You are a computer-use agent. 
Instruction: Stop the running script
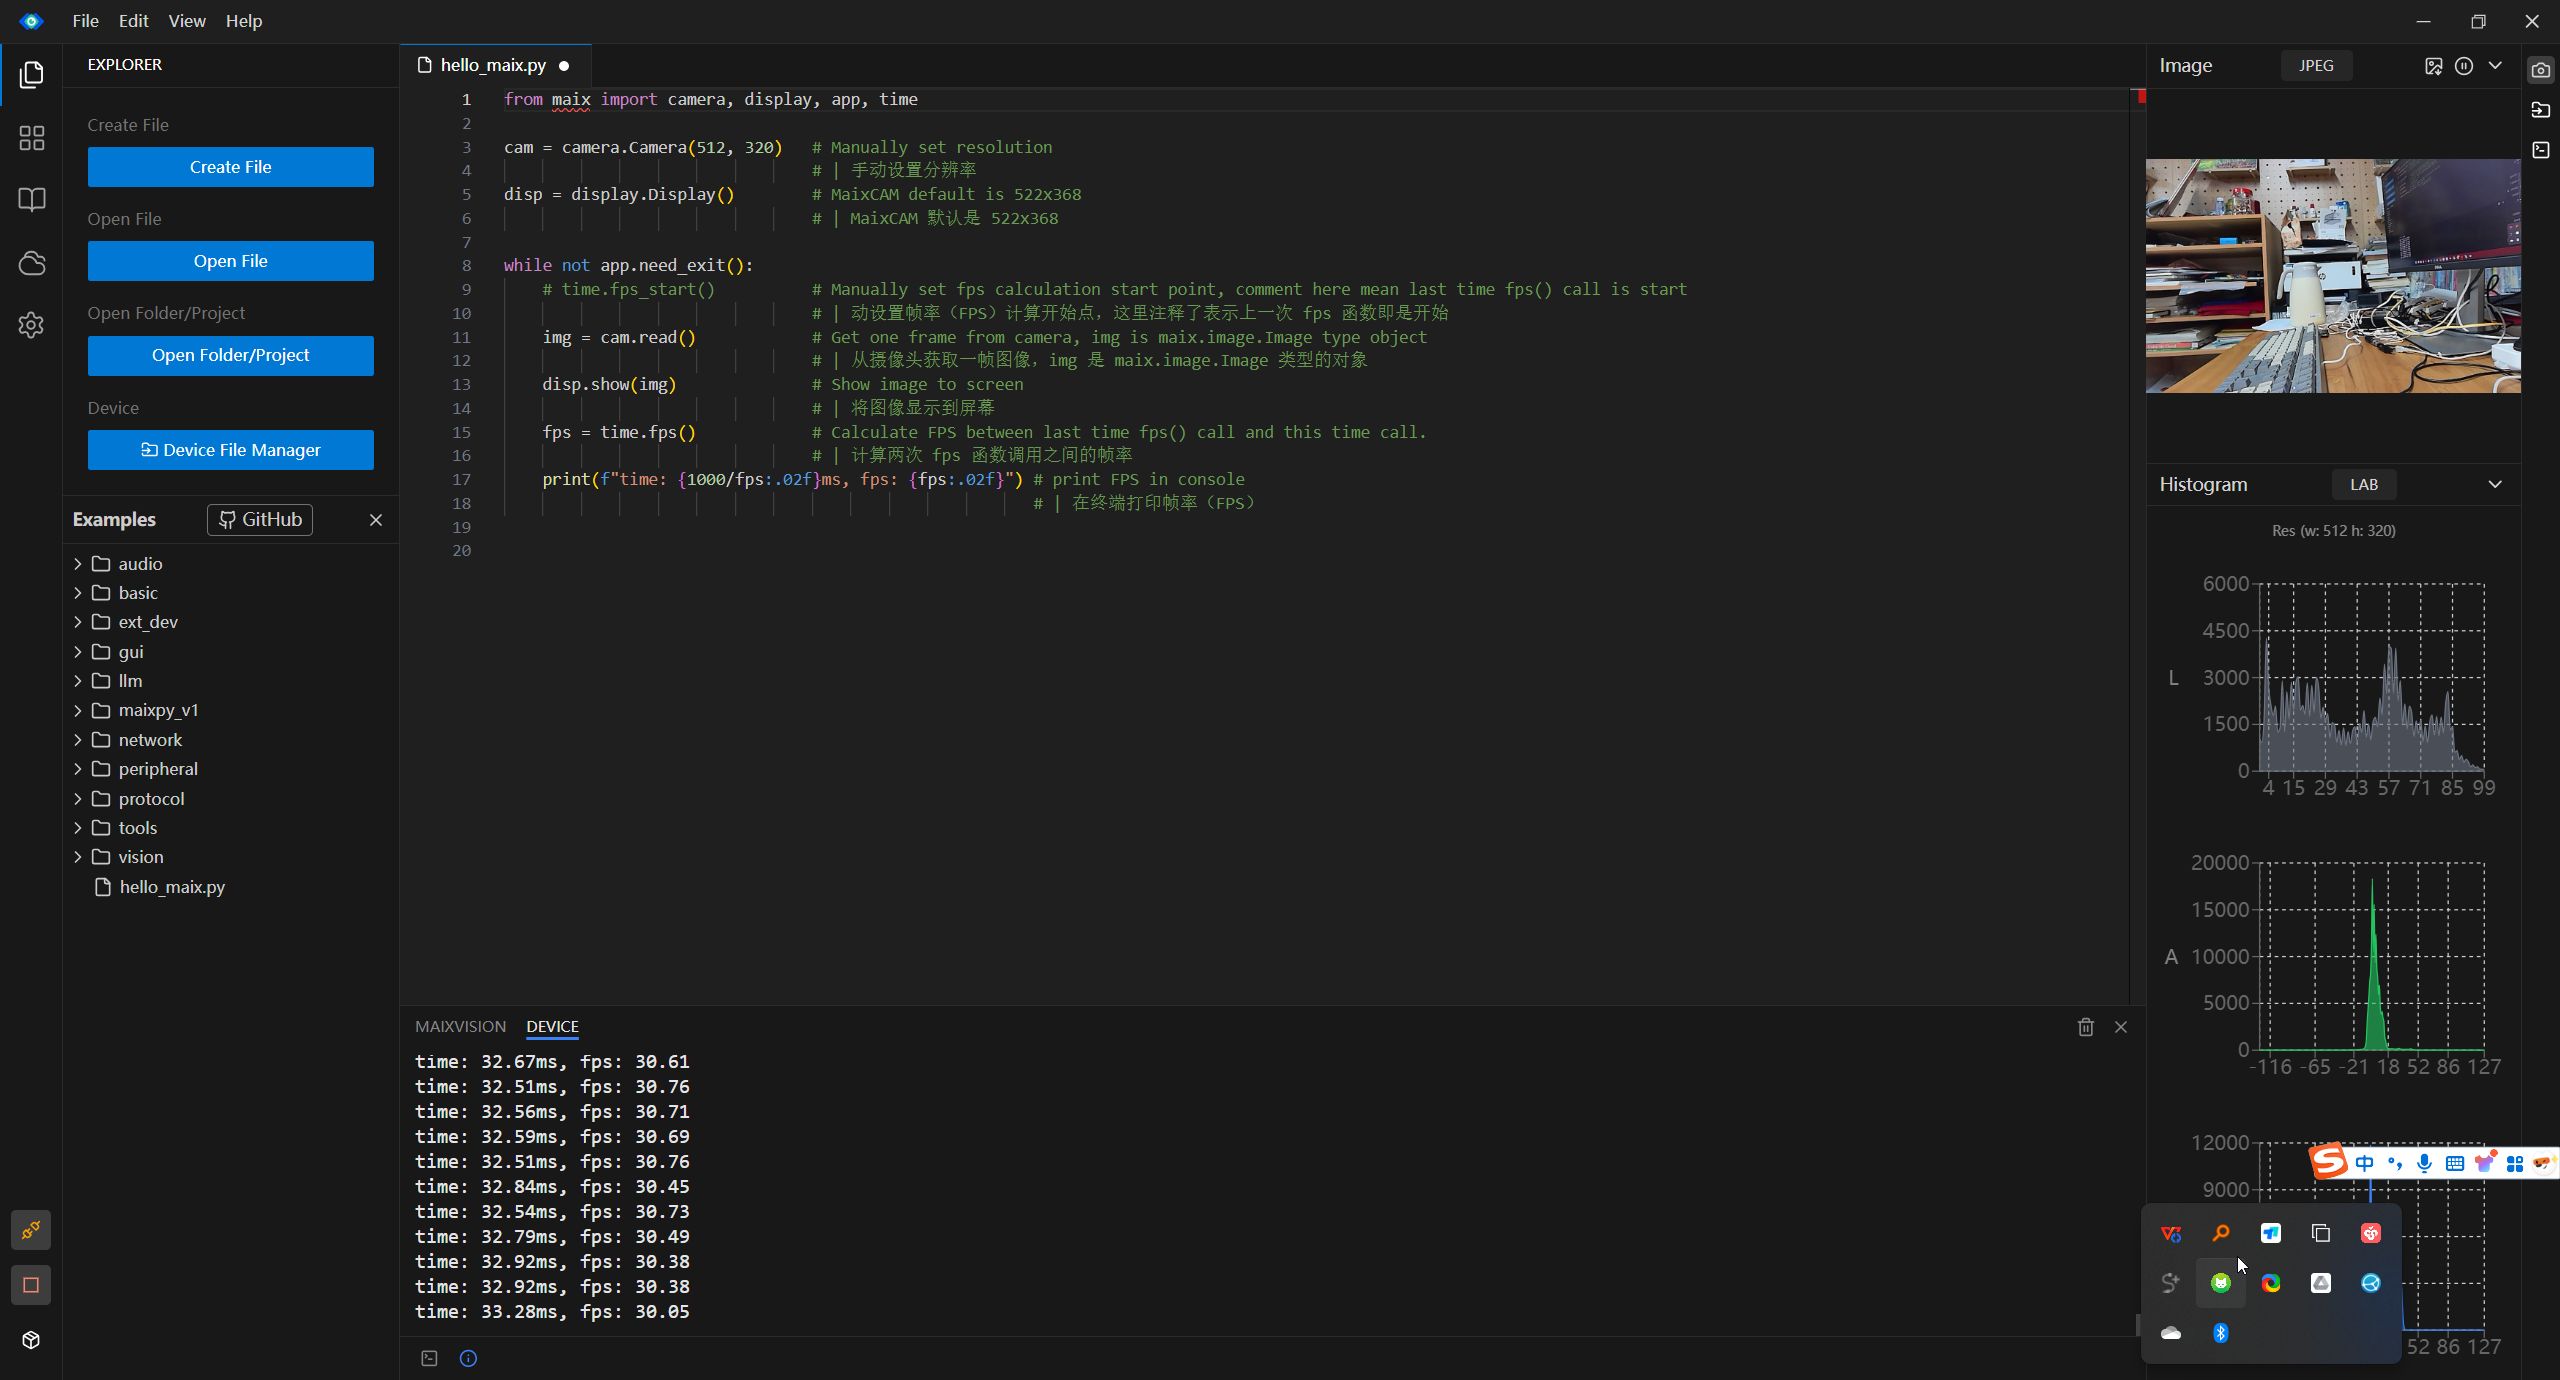tap(31, 1285)
